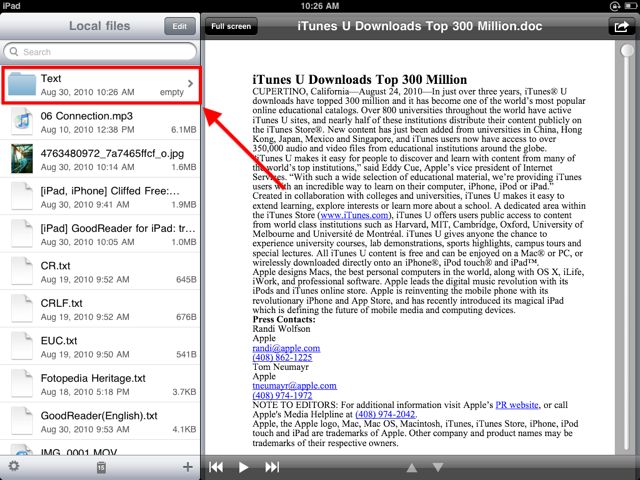Open thumbnail of 4763480972_7a7465ffcf_o.jpg
This screenshot has width=640, height=480.
tap(22, 159)
